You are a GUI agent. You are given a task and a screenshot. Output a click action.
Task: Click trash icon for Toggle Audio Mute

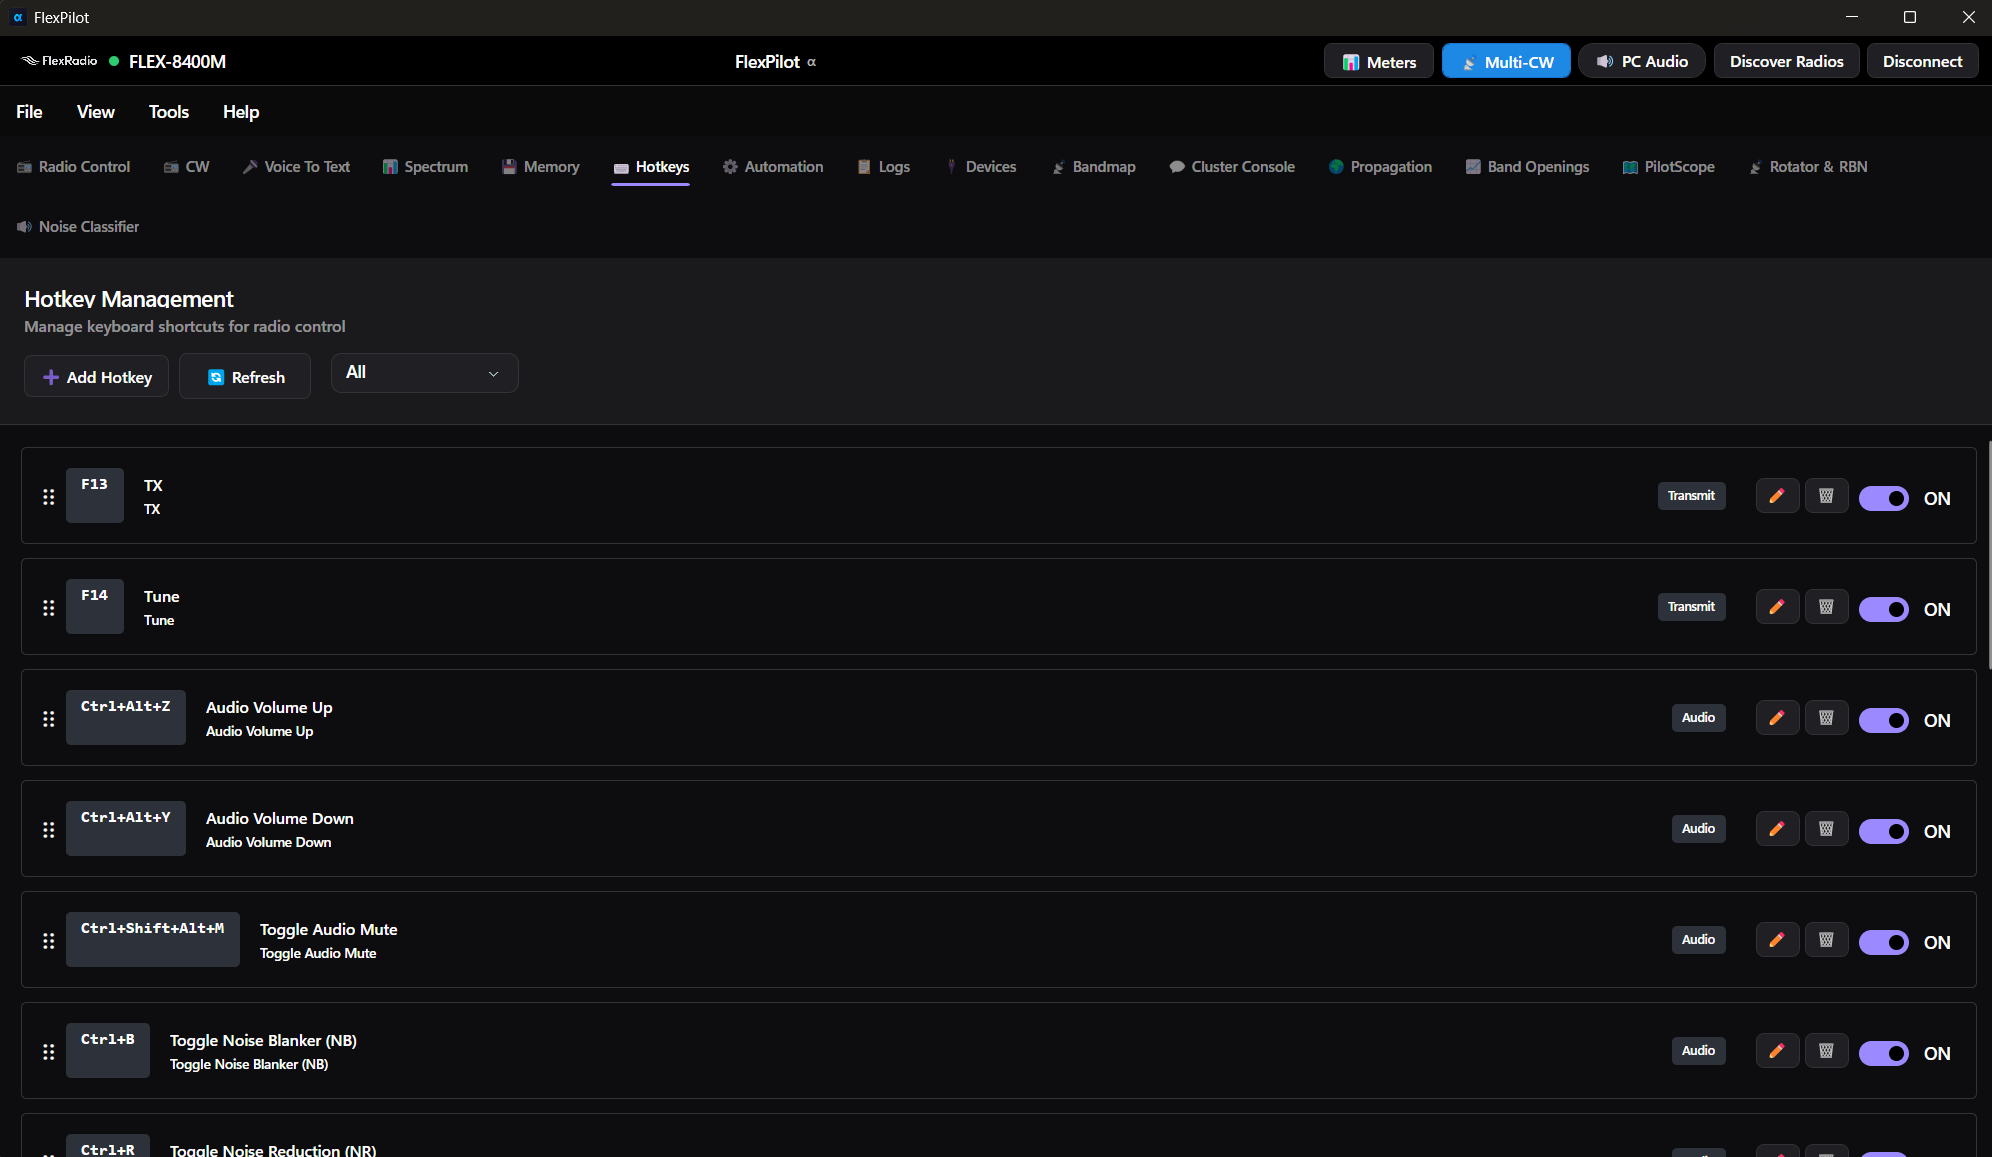(1826, 940)
